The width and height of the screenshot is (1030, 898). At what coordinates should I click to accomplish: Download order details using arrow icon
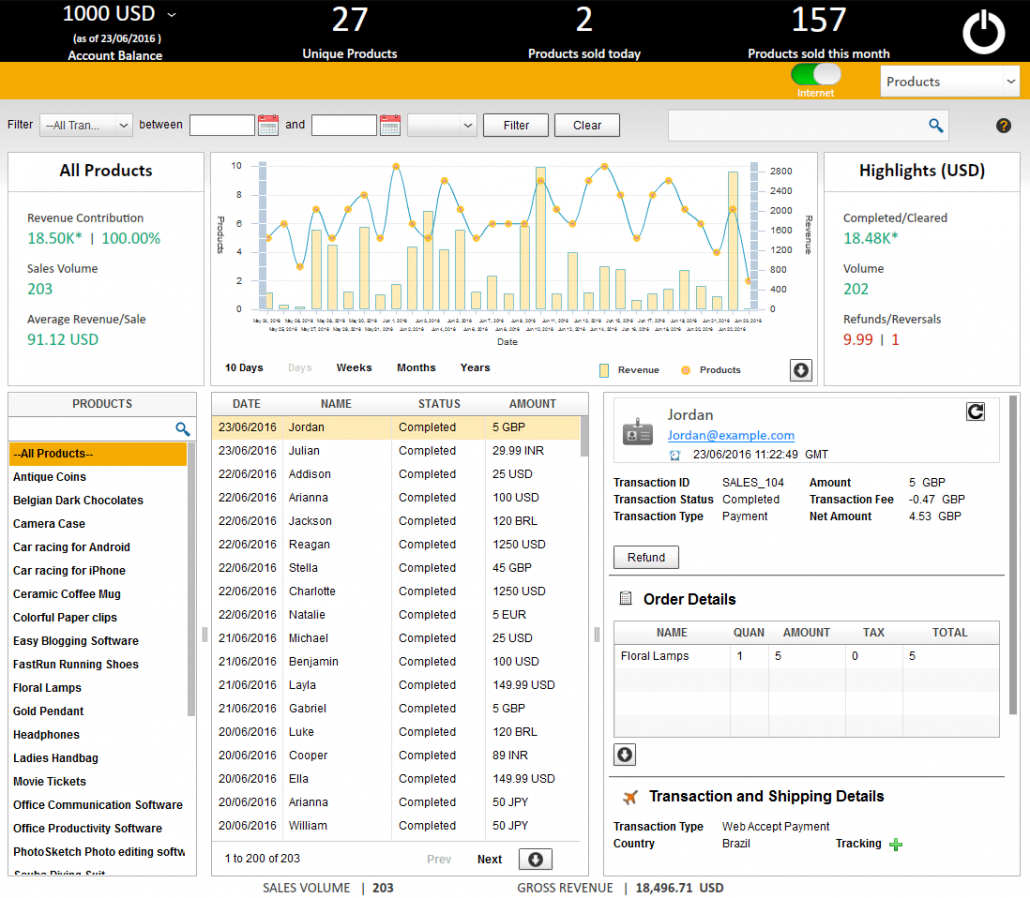point(625,755)
